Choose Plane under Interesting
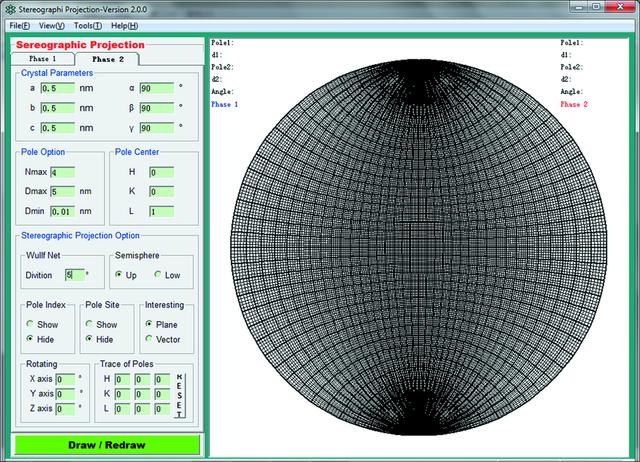This screenshot has height=462, width=640. [x=161, y=324]
